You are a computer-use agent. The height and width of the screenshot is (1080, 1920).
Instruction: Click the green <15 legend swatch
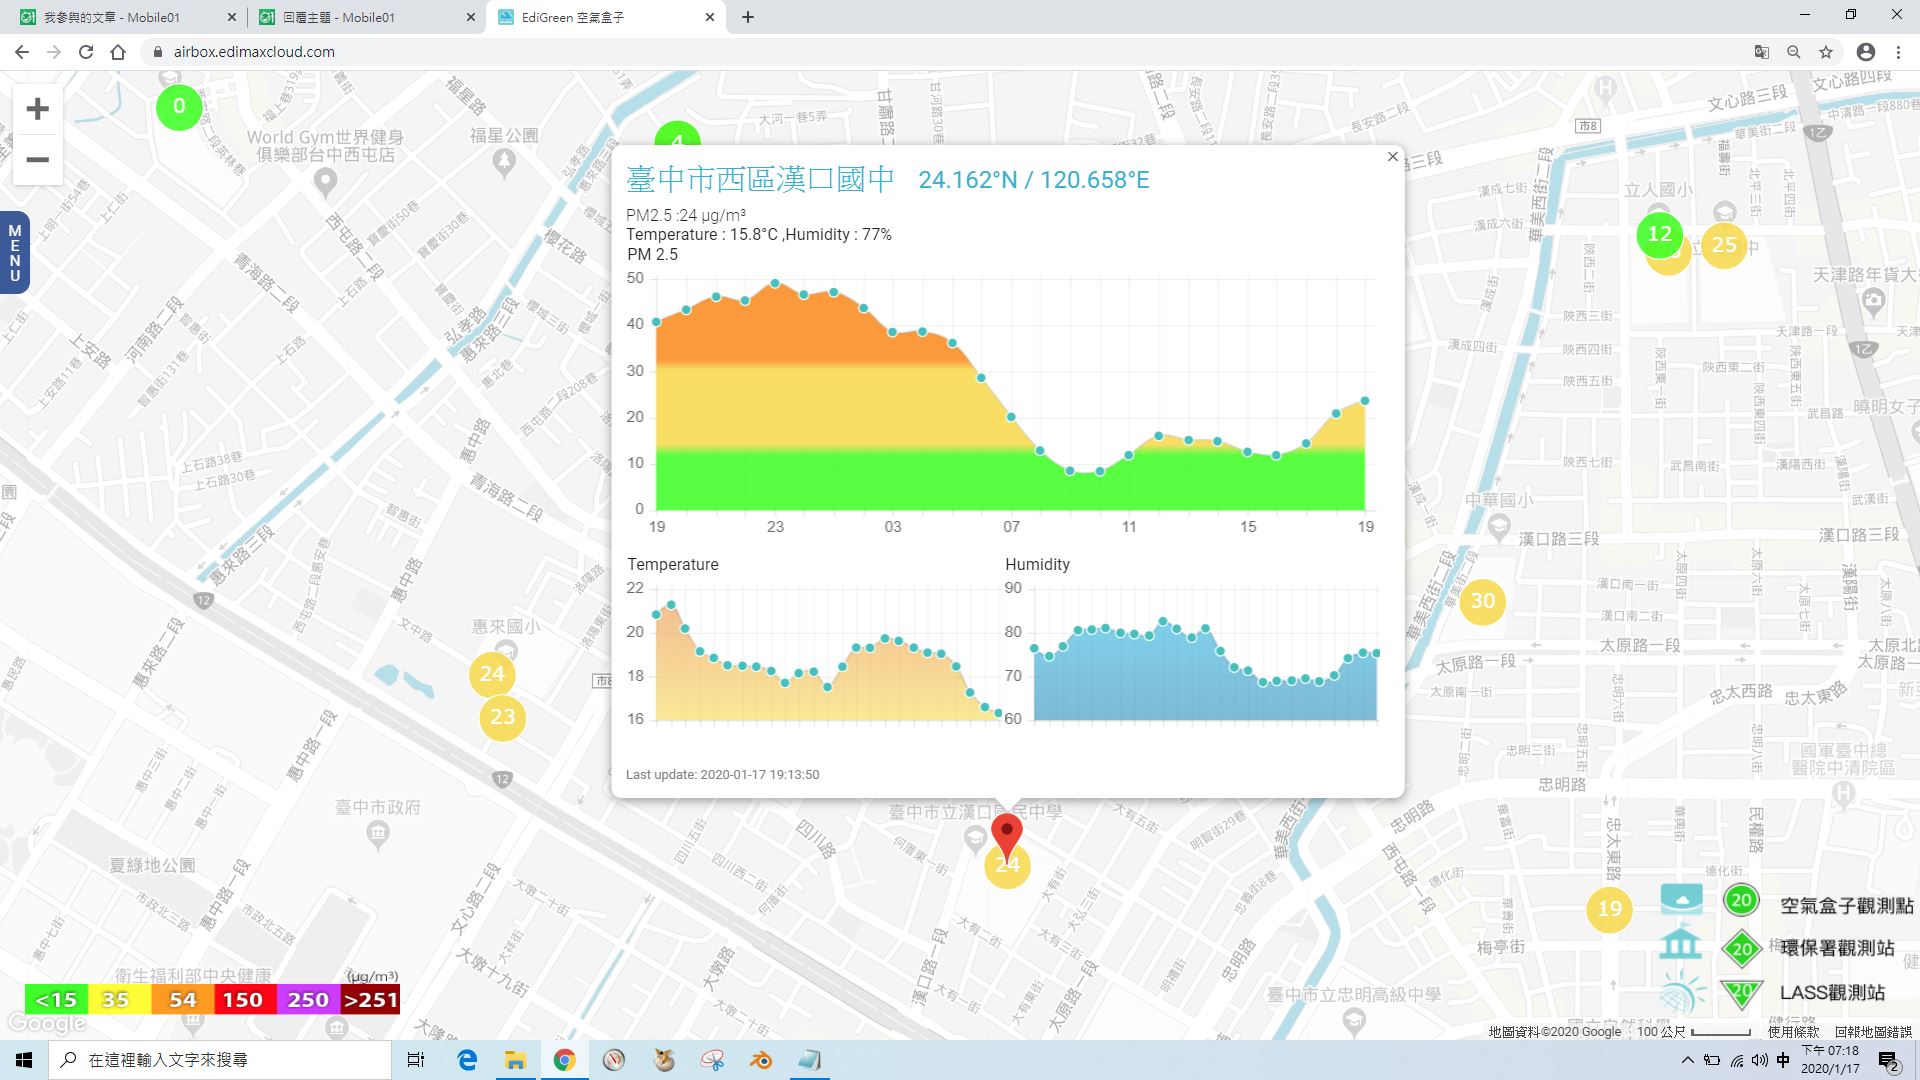click(56, 999)
